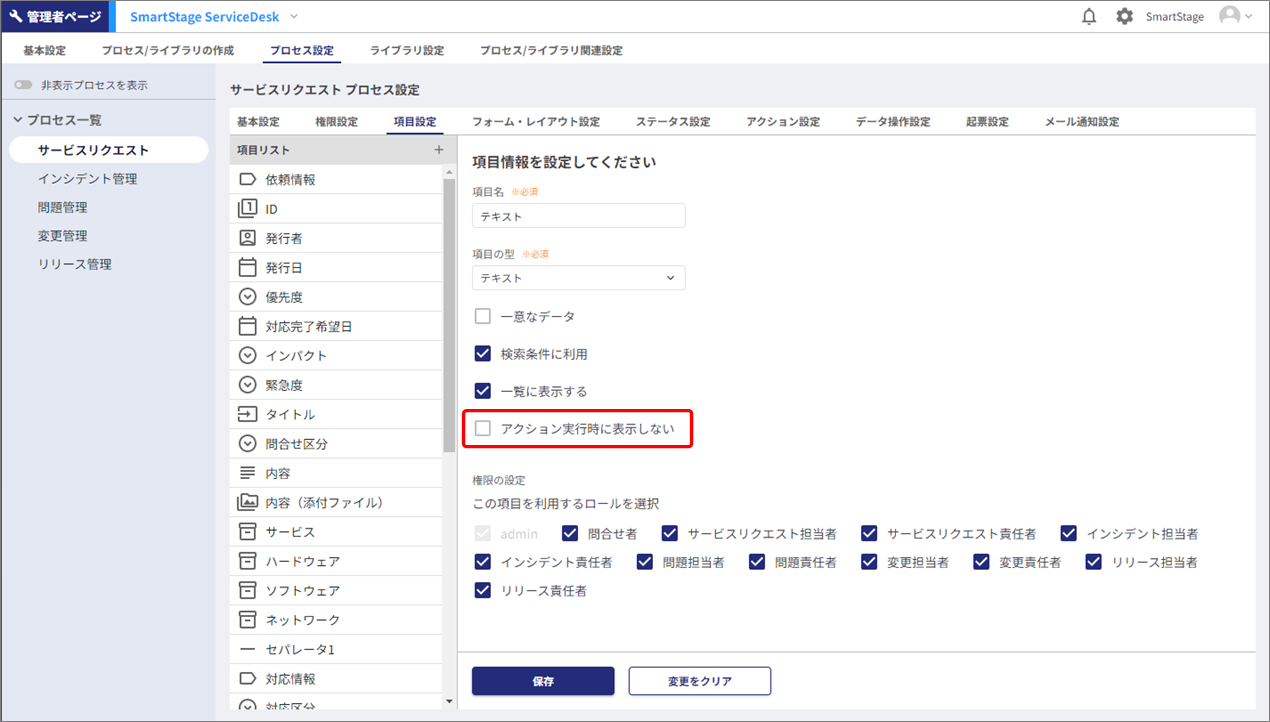Click the notification bell icon
The image size is (1270, 722).
tap(1089, 17)
